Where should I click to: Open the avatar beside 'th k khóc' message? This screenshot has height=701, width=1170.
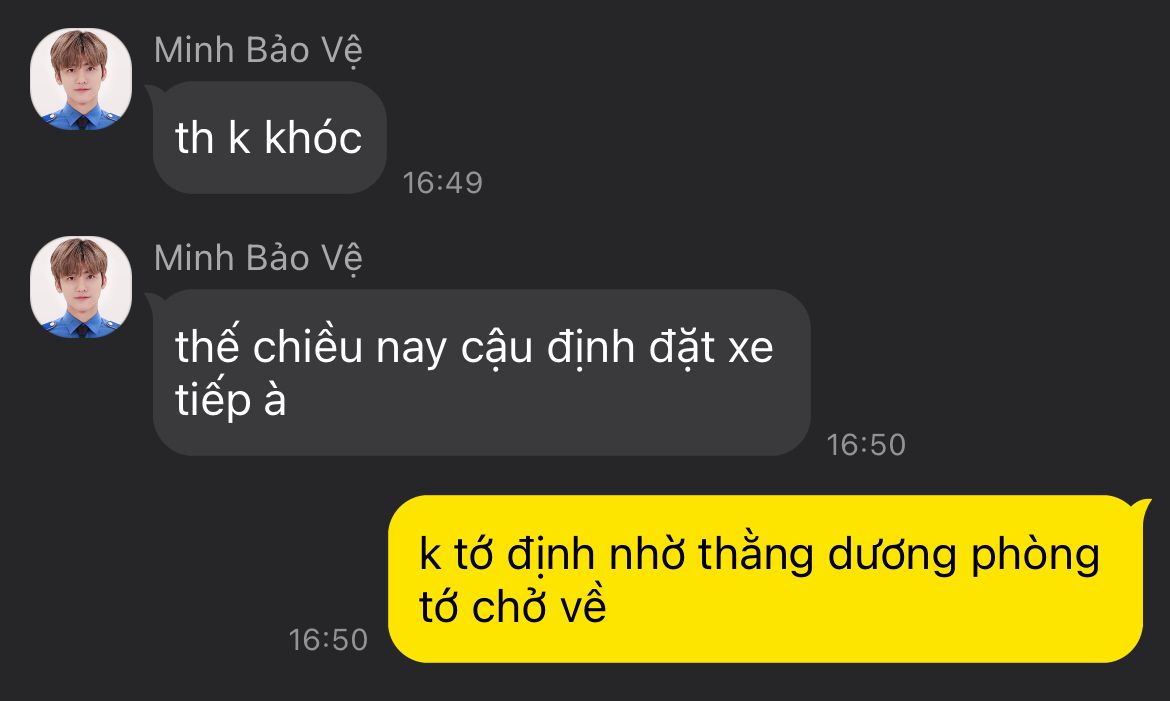point(81,79)
